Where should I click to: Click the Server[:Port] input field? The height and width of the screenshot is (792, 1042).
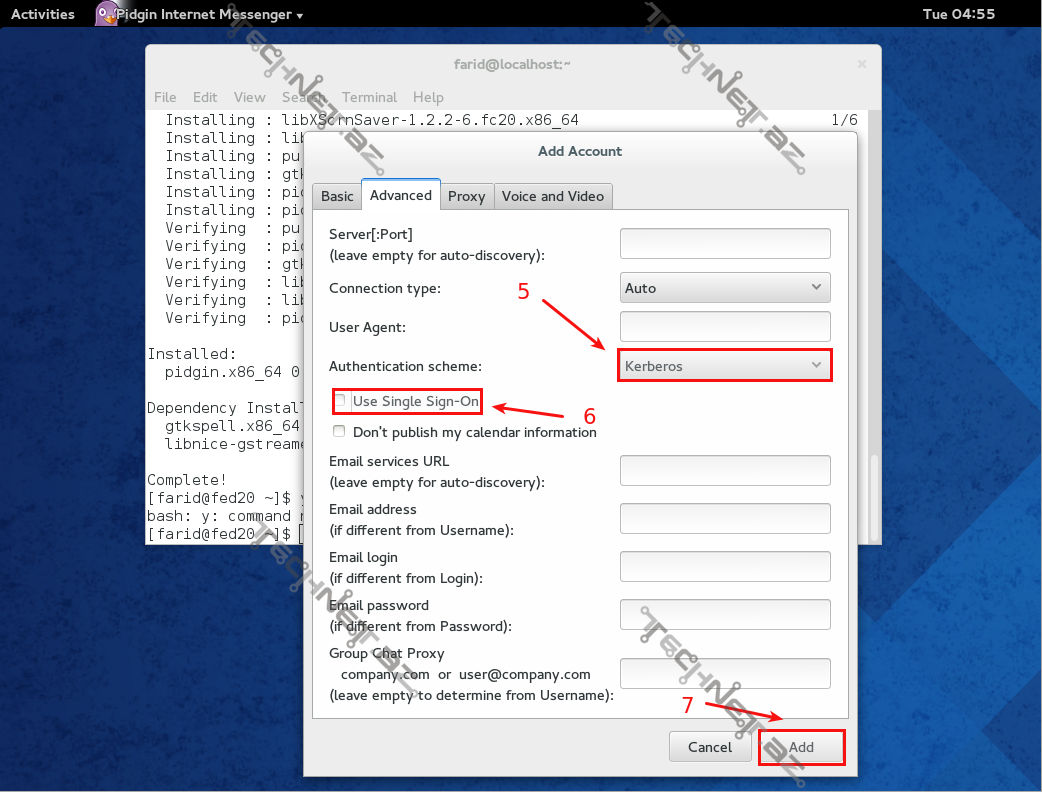[x=725, y=244]
